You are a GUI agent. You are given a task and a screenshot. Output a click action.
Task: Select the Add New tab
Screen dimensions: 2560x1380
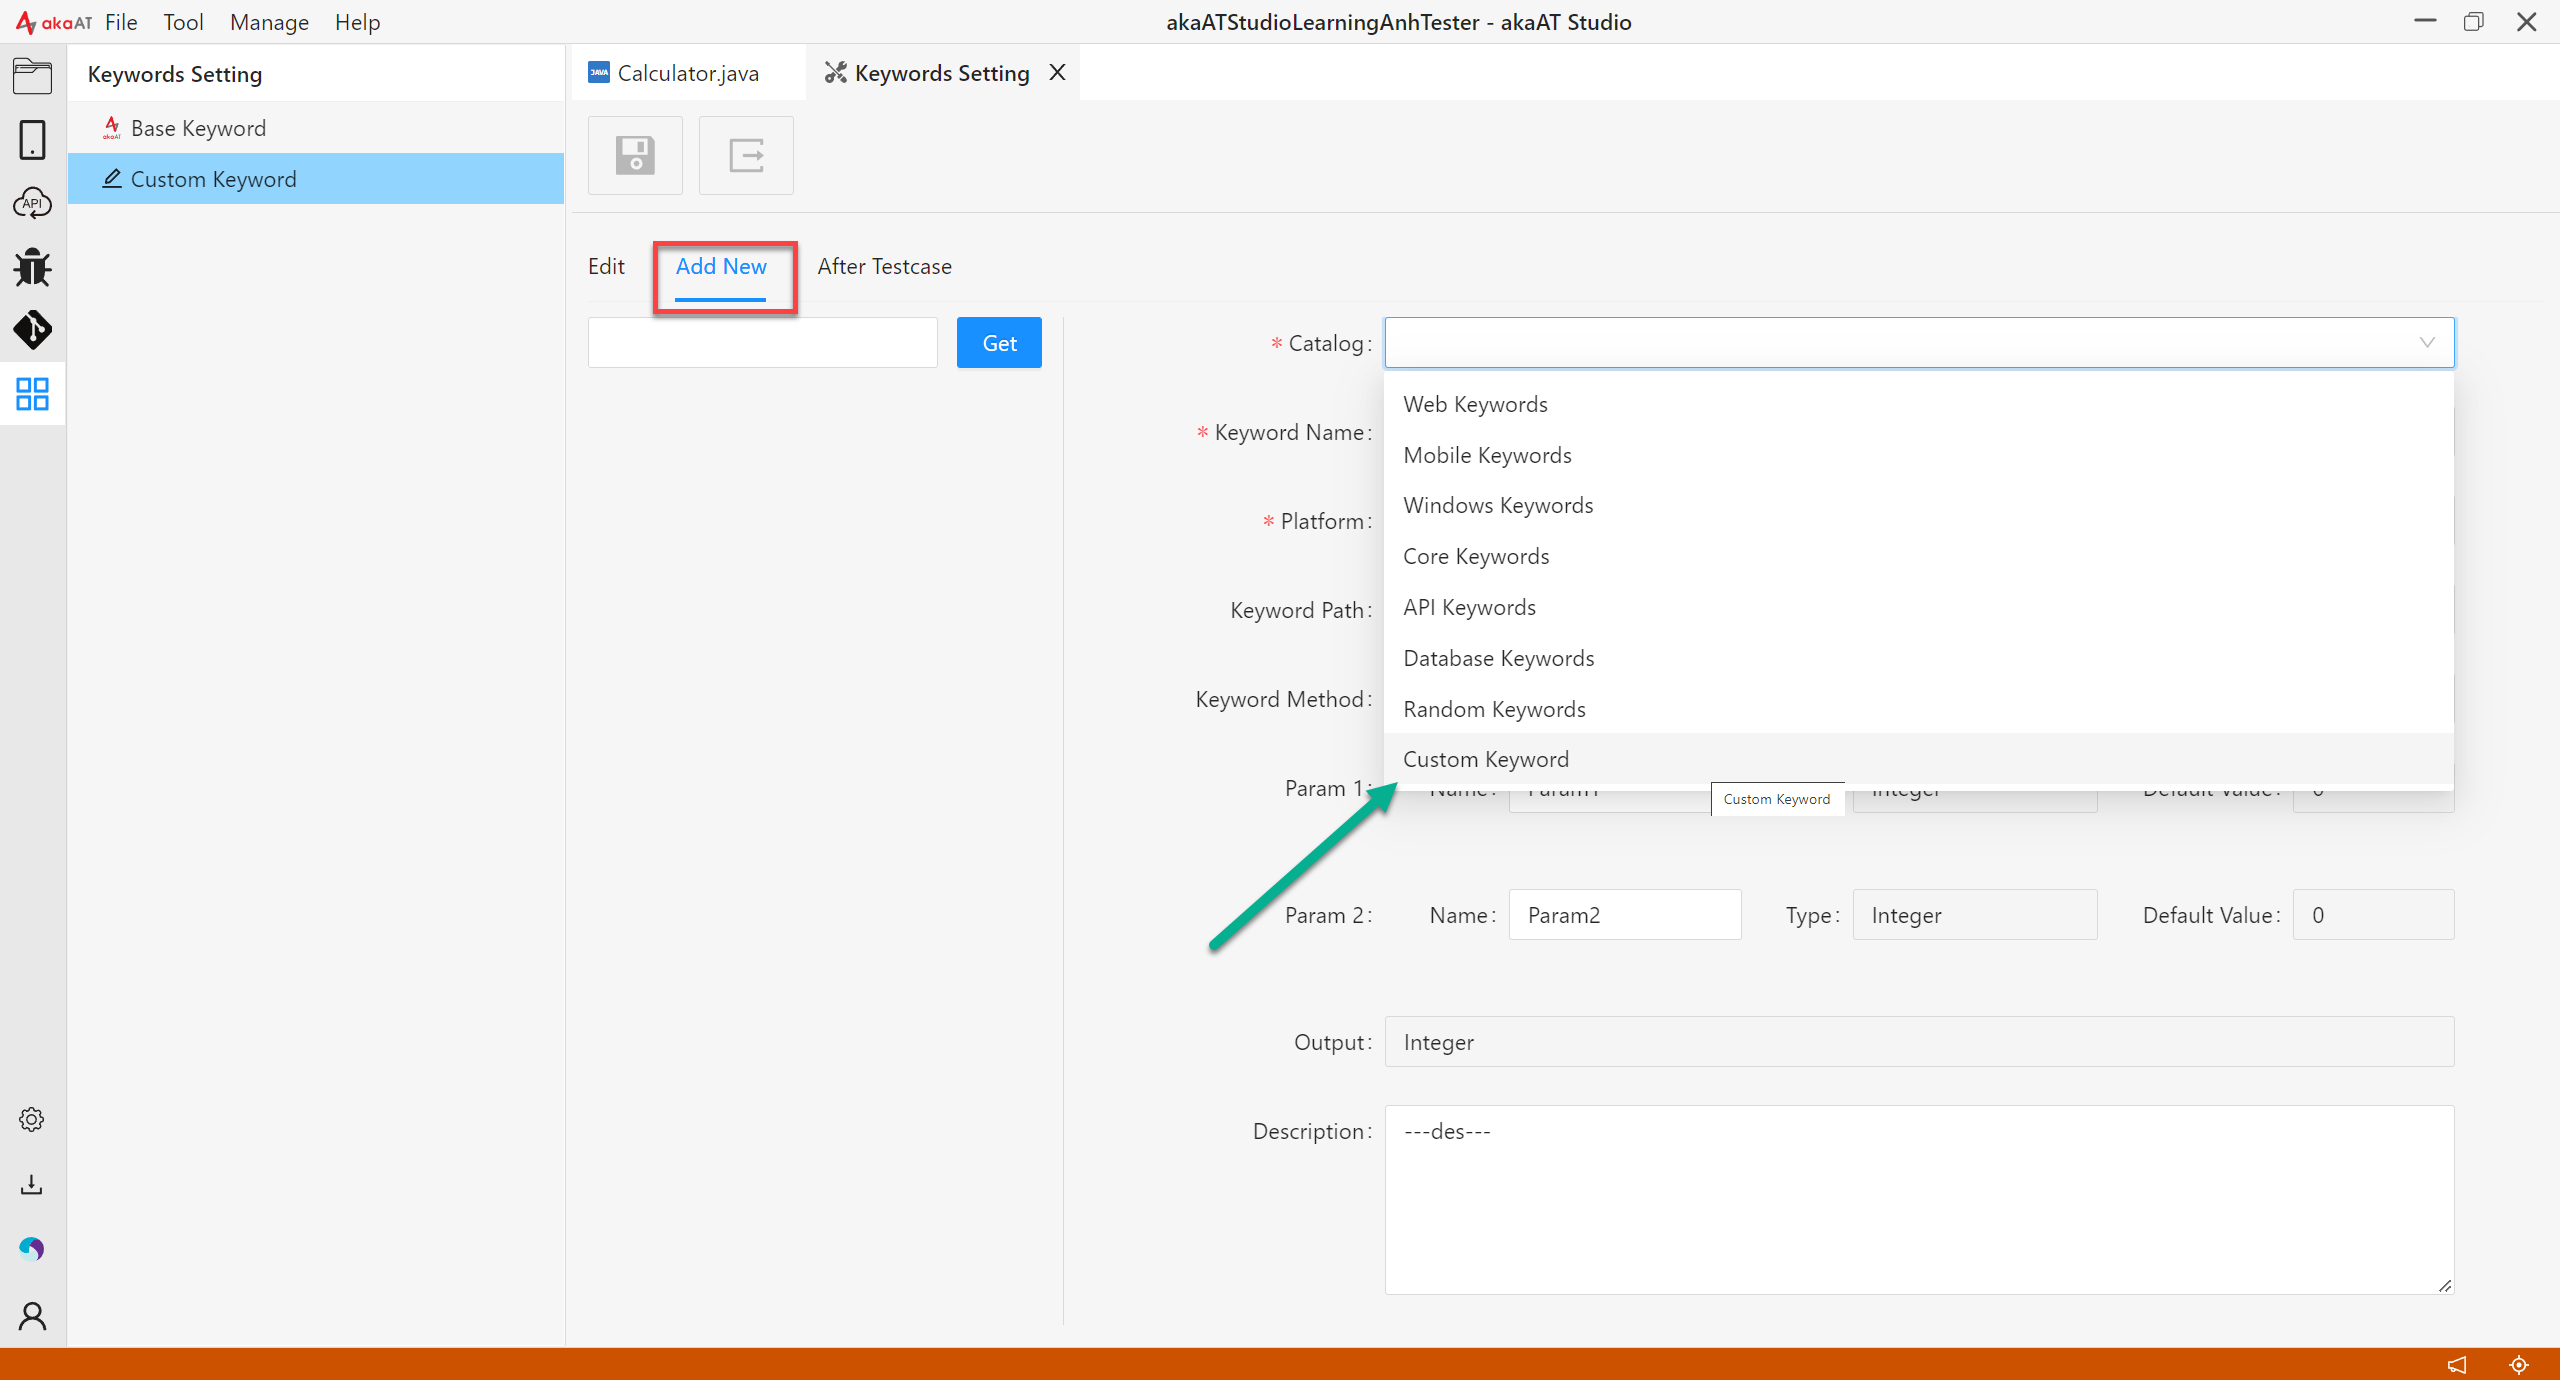[721, 266]
